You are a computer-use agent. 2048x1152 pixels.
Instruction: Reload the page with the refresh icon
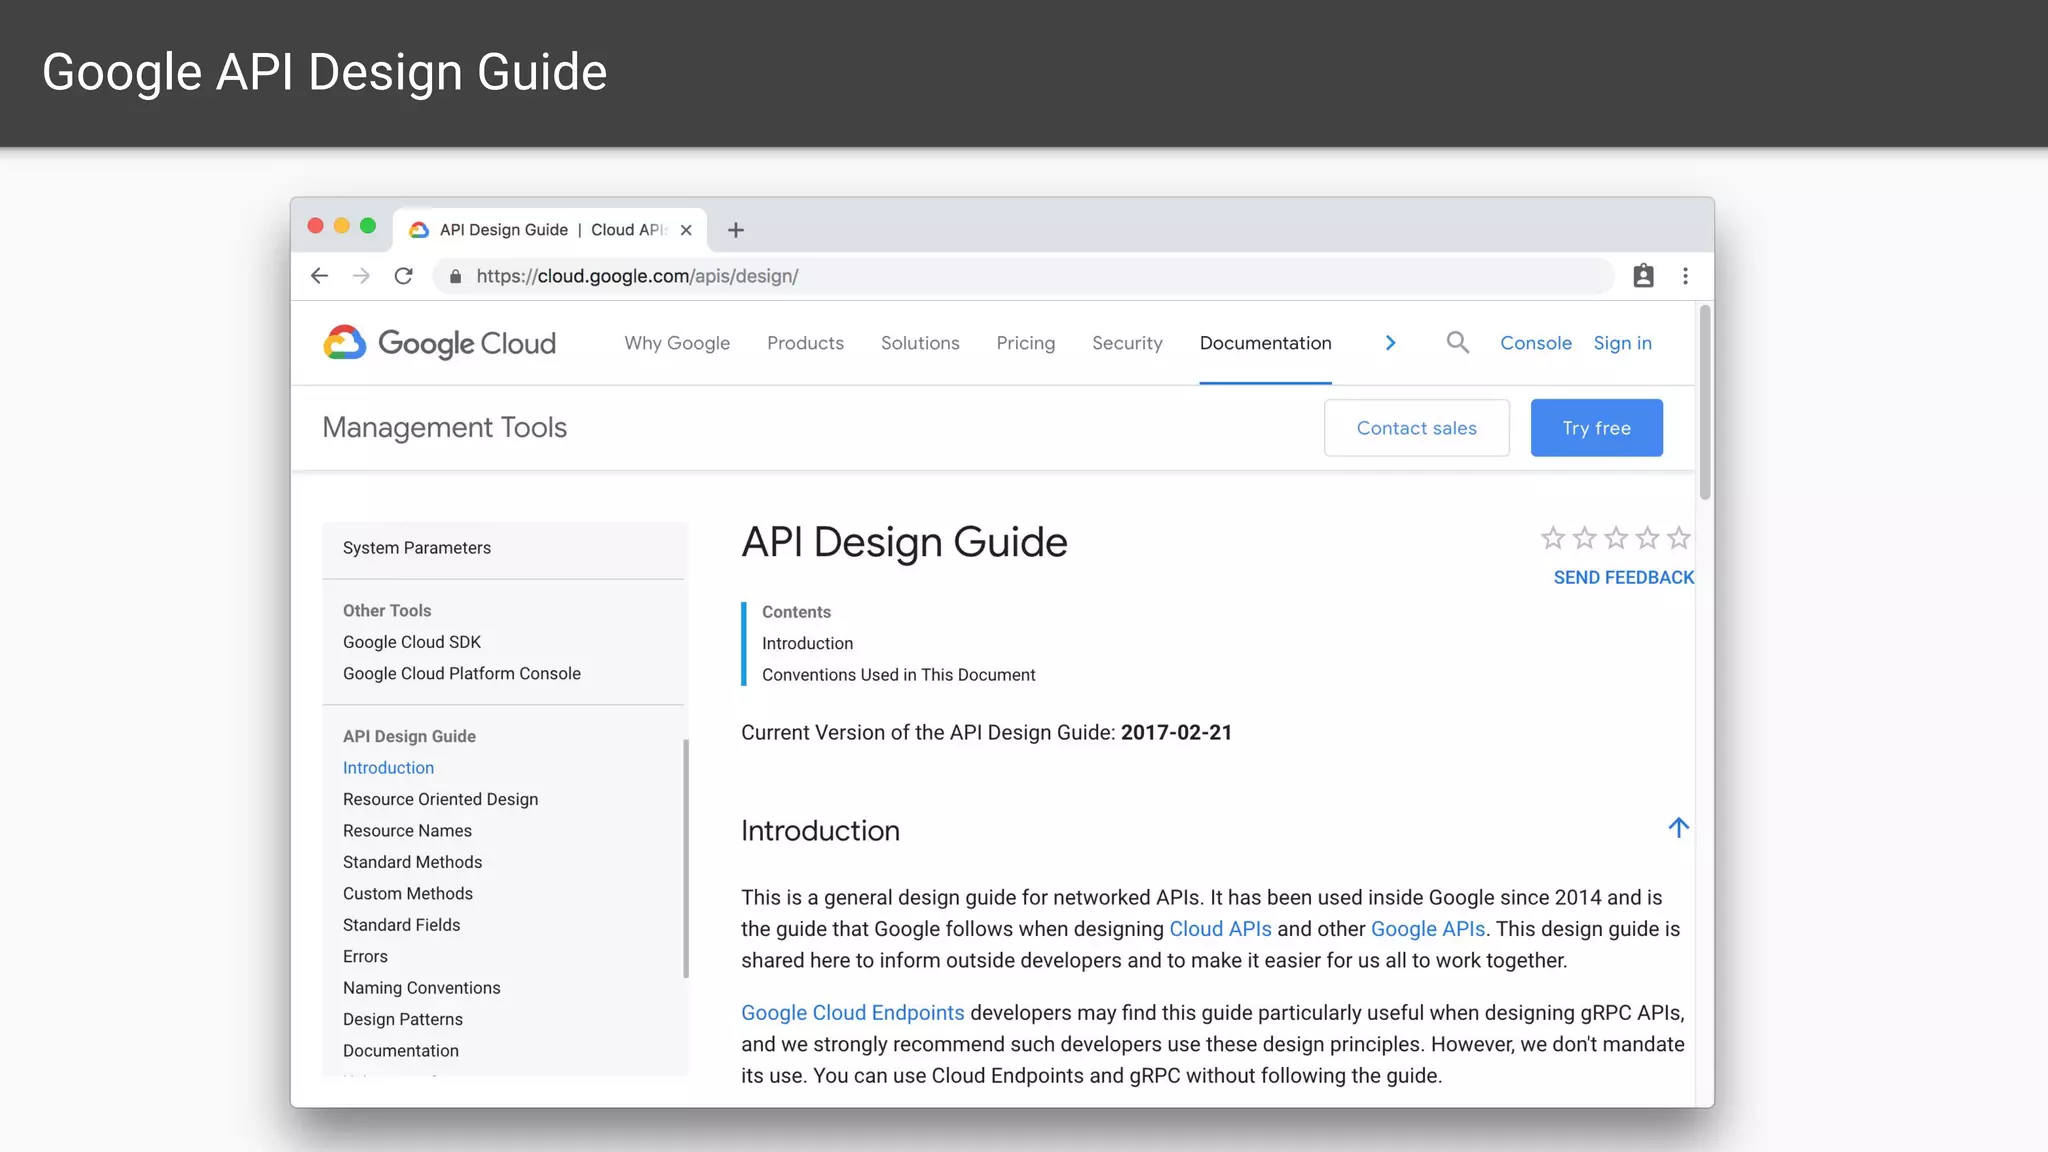point(403,276)
